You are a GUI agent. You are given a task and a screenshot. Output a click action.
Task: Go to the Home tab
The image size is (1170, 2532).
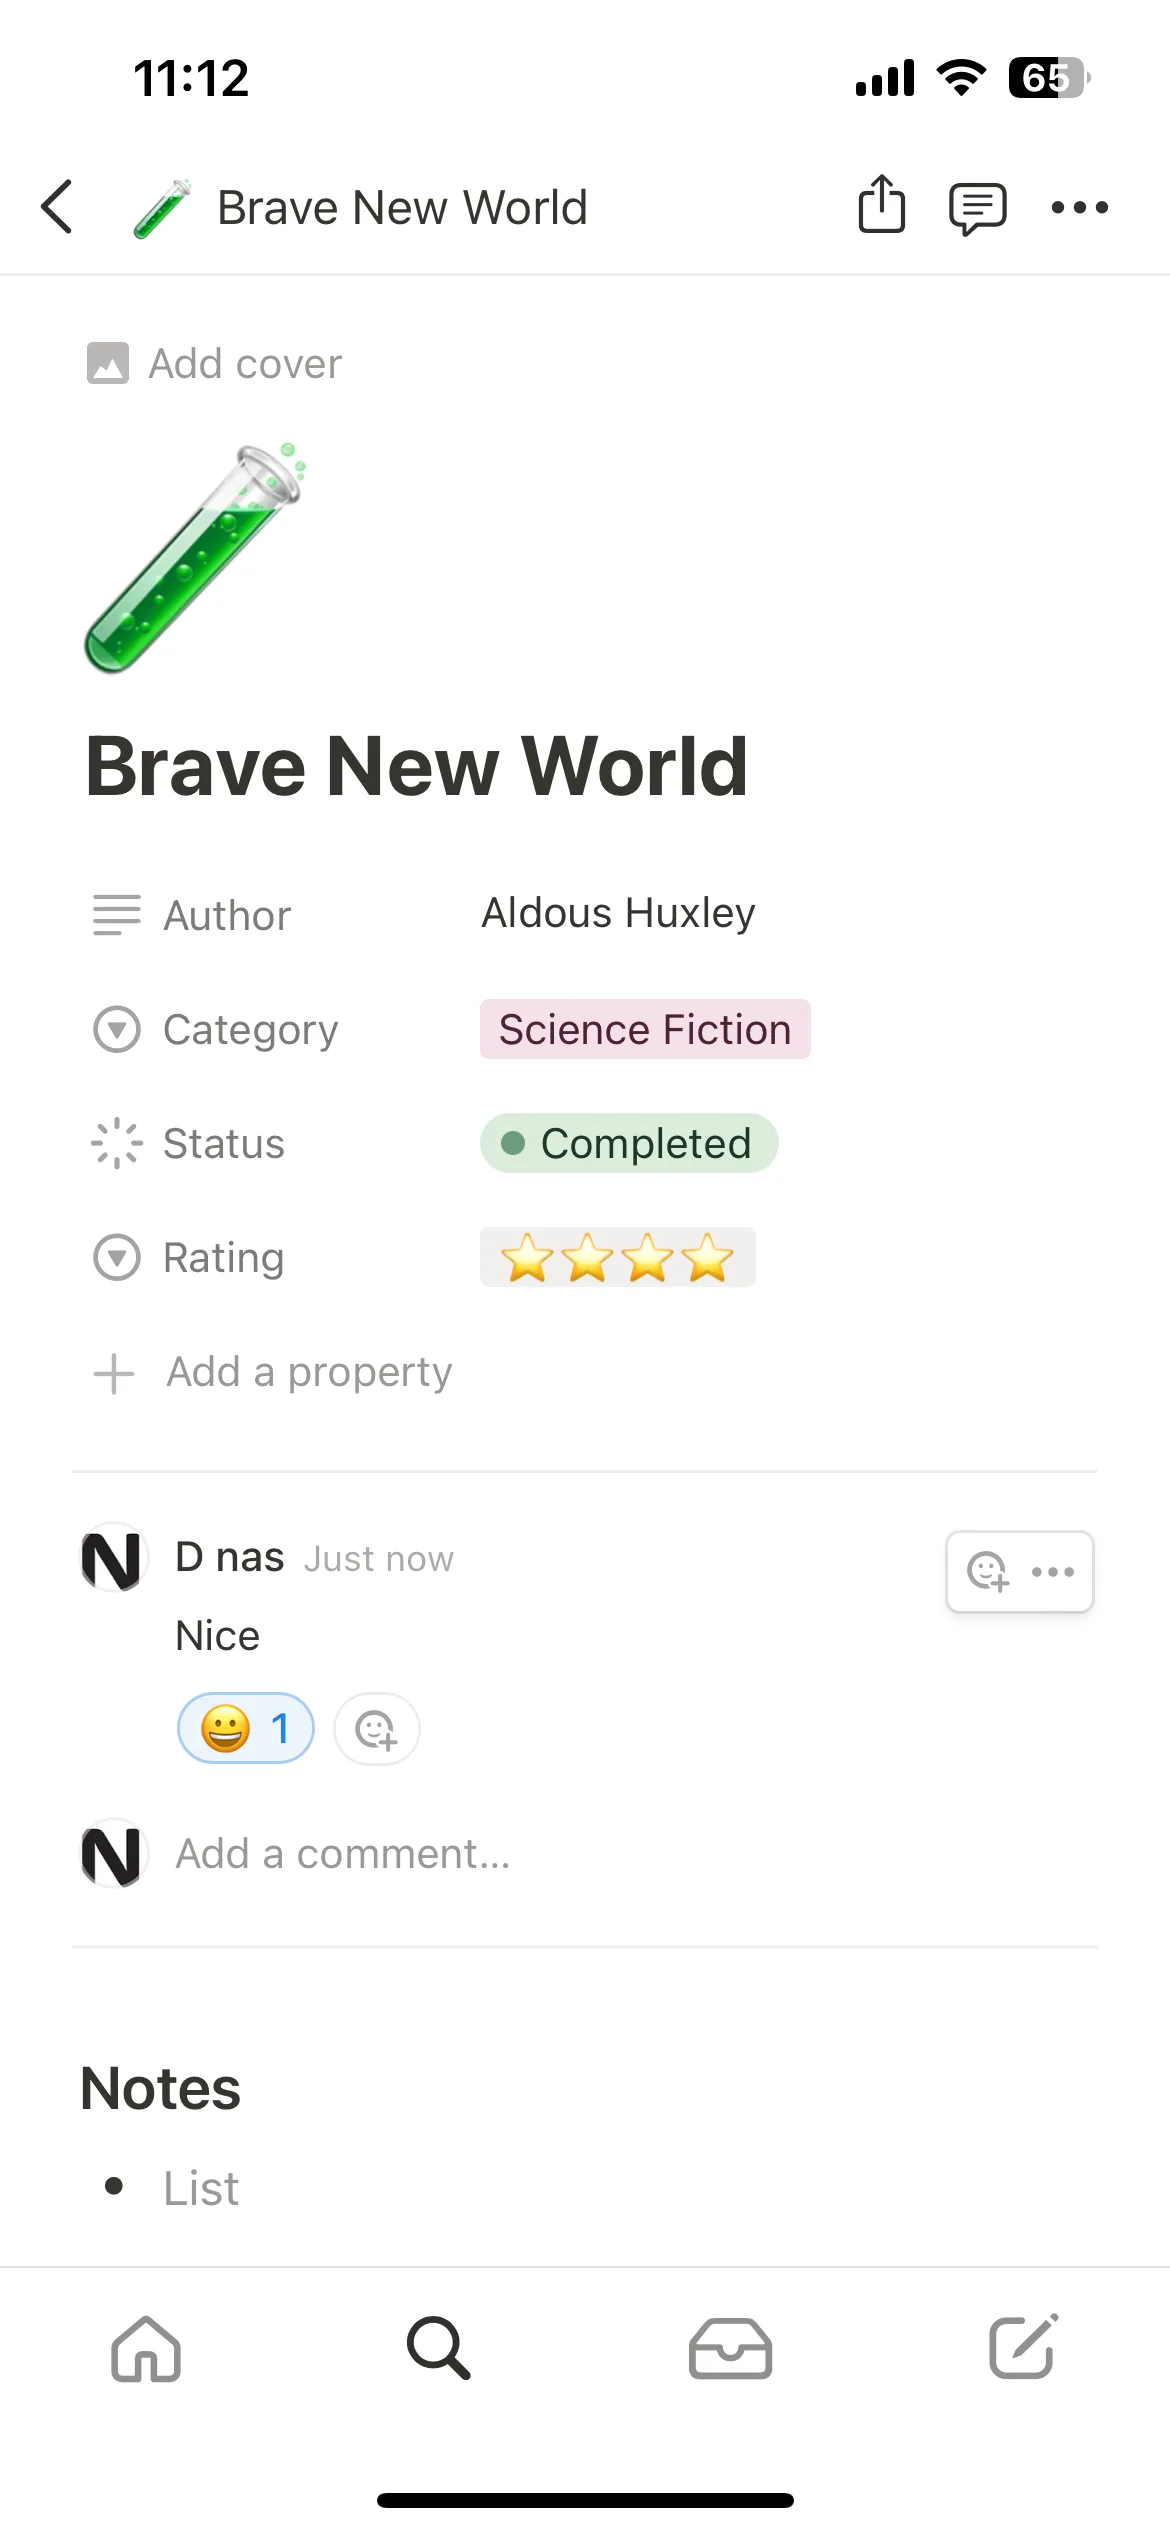(x=146, y=2348)
